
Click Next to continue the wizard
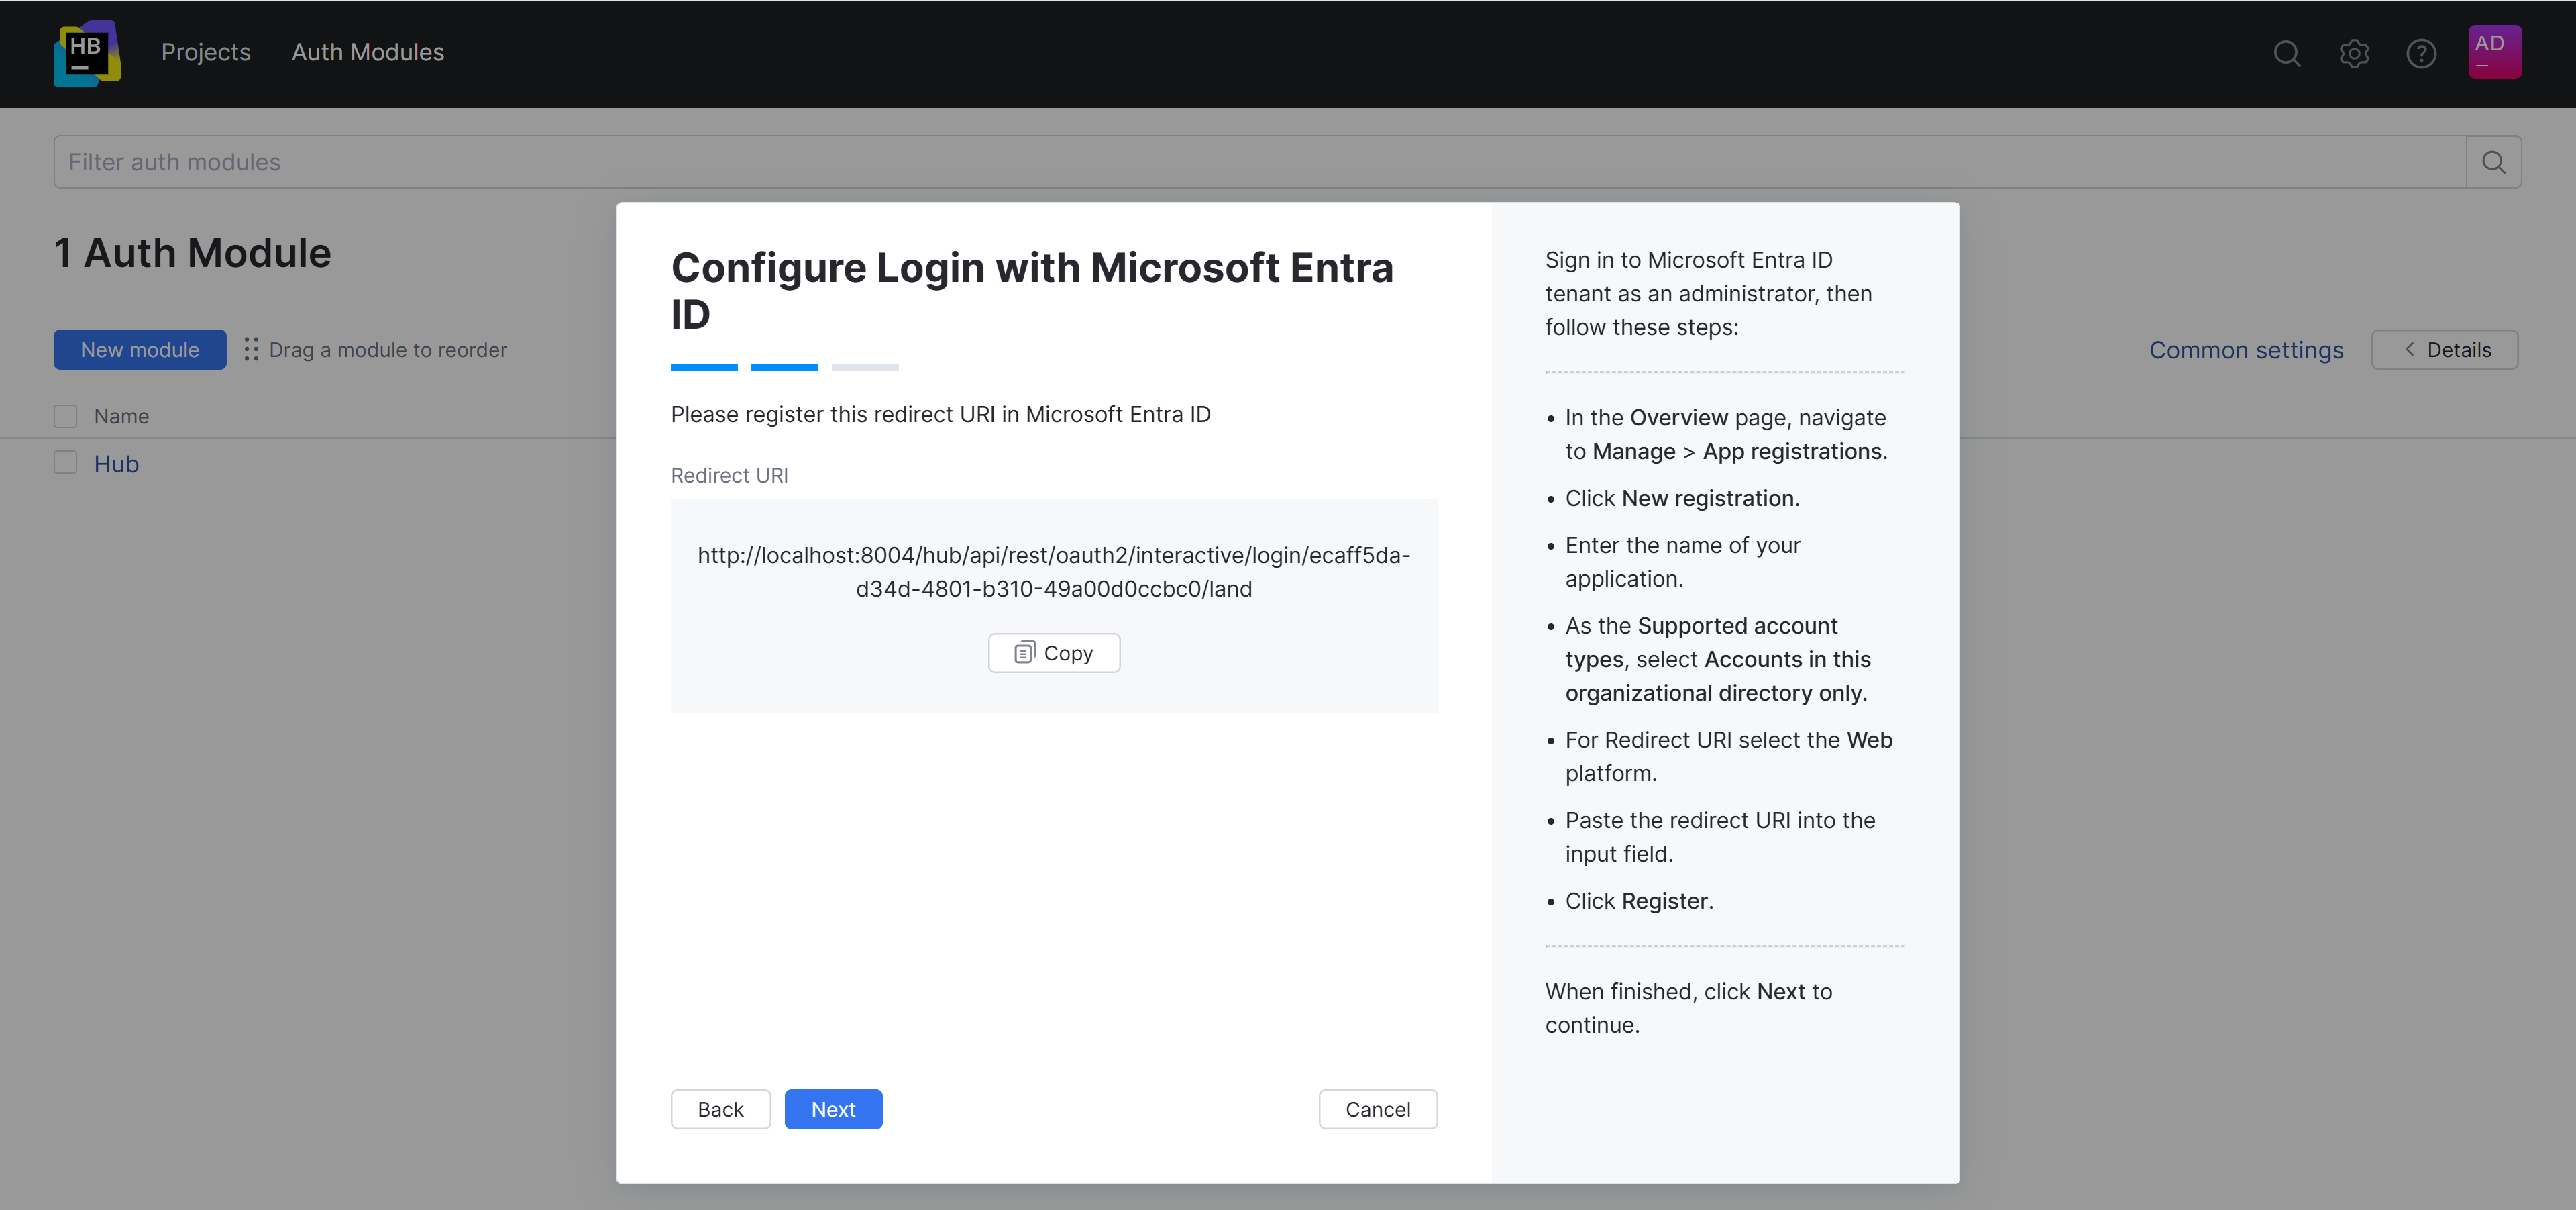[x=833, y=1109]
